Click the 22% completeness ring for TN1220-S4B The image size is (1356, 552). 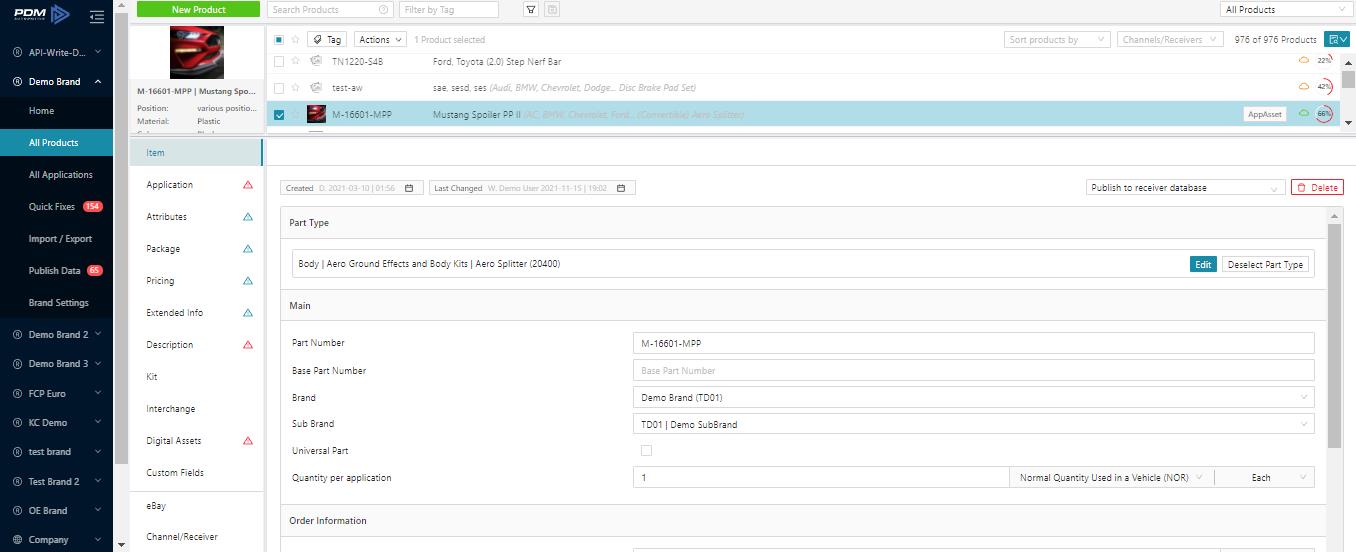[1324, 60]
